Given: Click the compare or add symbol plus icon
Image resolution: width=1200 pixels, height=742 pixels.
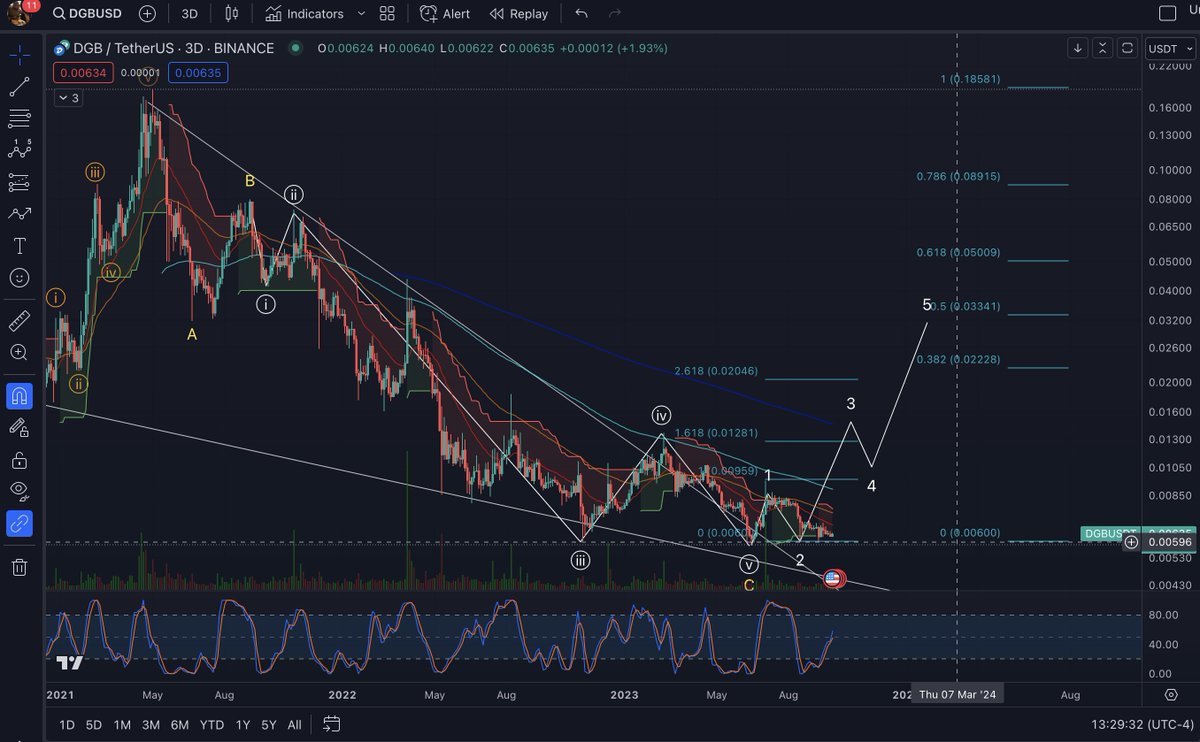Looking at the screenshot, I should point(148,13).
